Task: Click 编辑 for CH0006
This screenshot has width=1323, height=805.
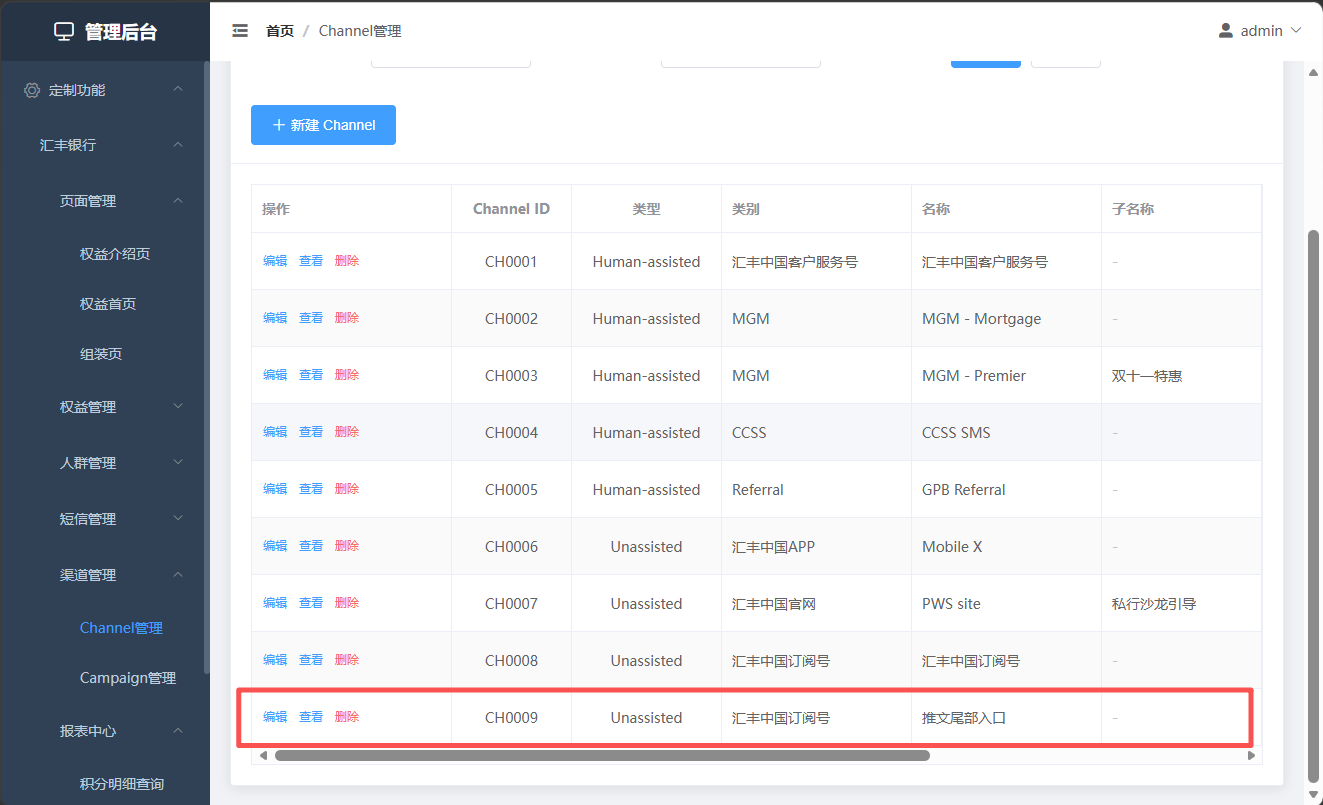Action: click(x=275, y=546)
